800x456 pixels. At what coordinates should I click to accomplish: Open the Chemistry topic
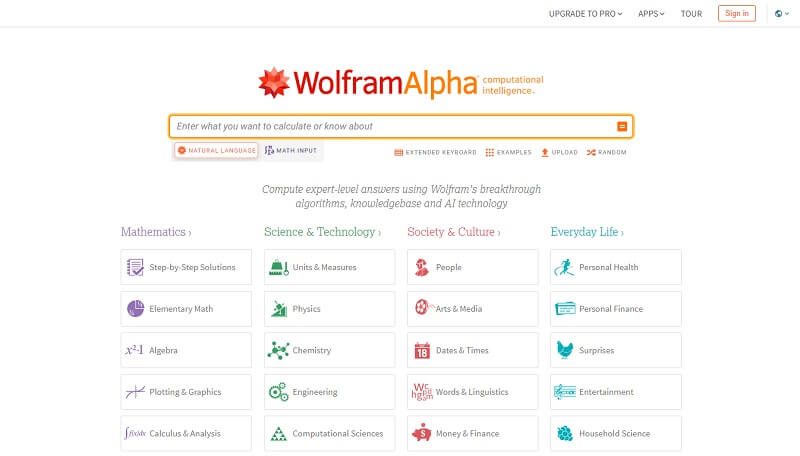click(330, 350)
